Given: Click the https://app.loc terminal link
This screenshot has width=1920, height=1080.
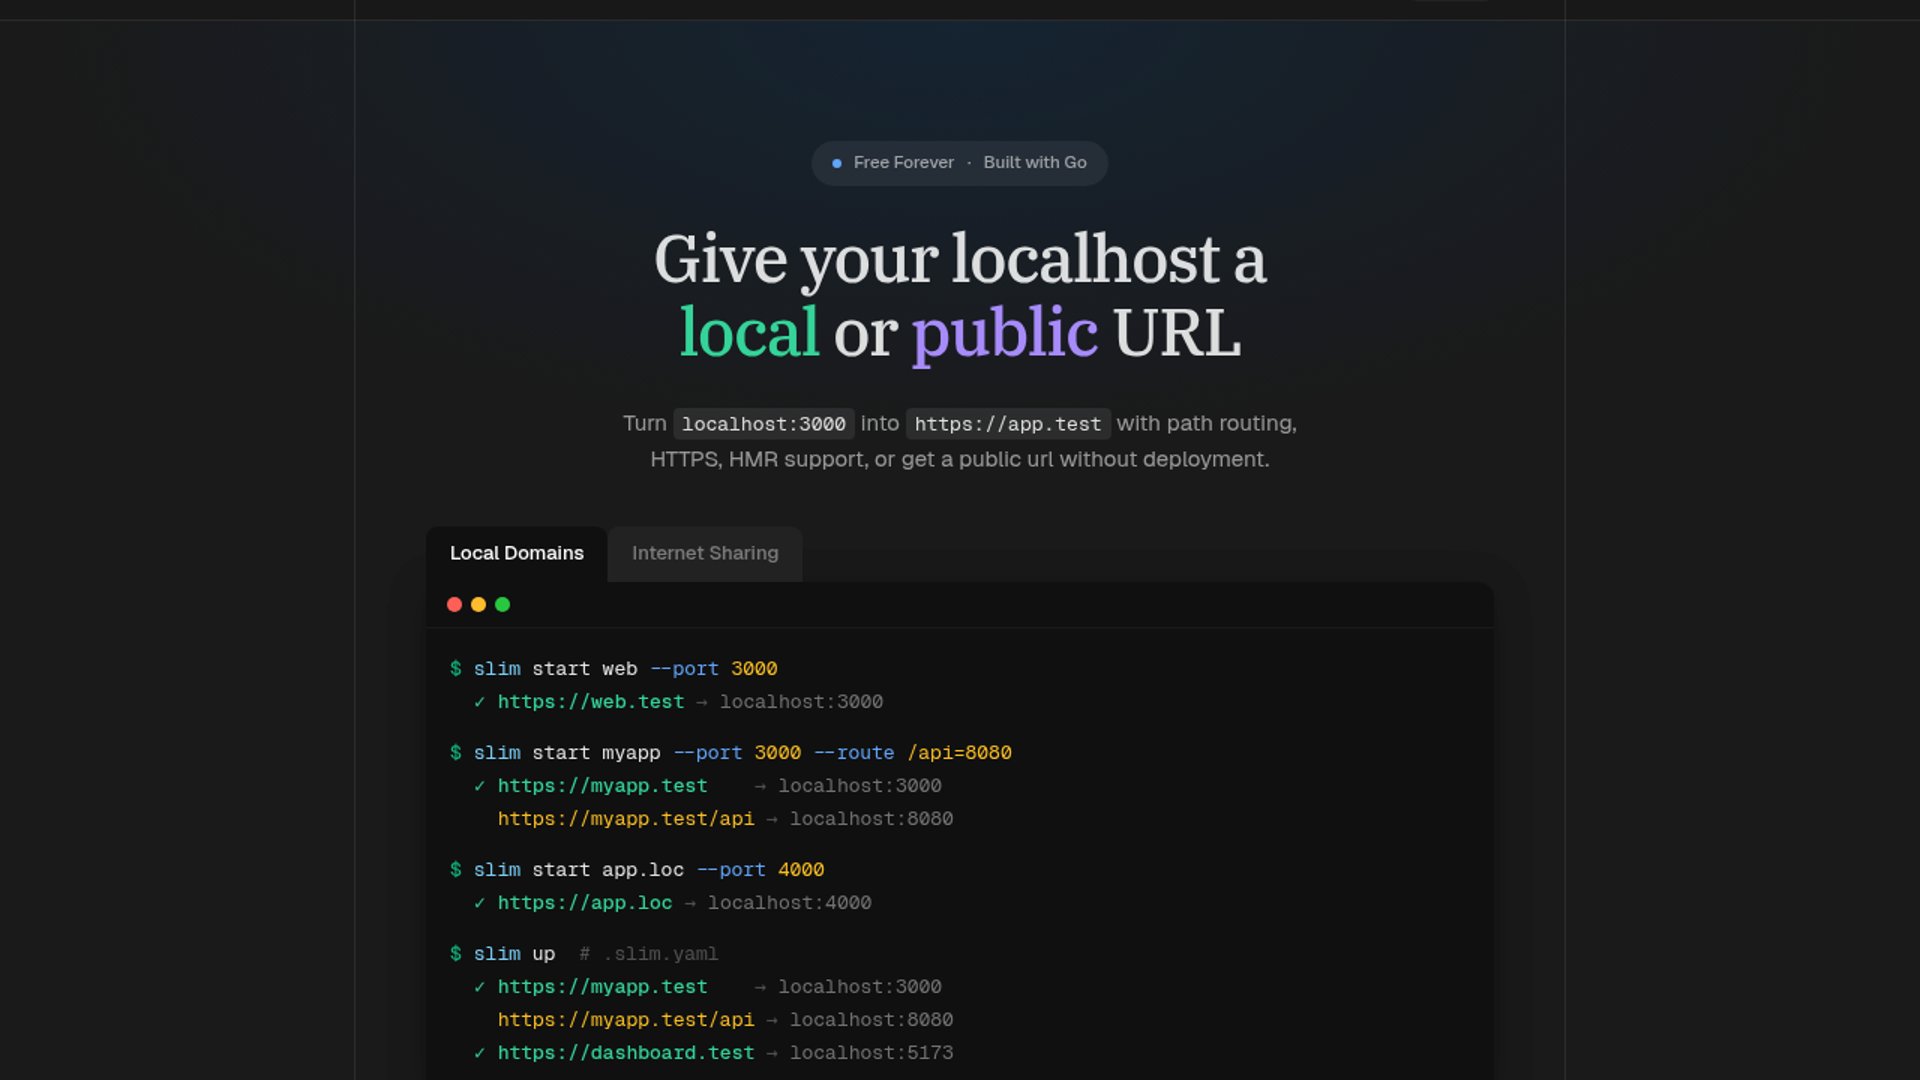Looking at the screenshot, I should [x=585, y=903].
